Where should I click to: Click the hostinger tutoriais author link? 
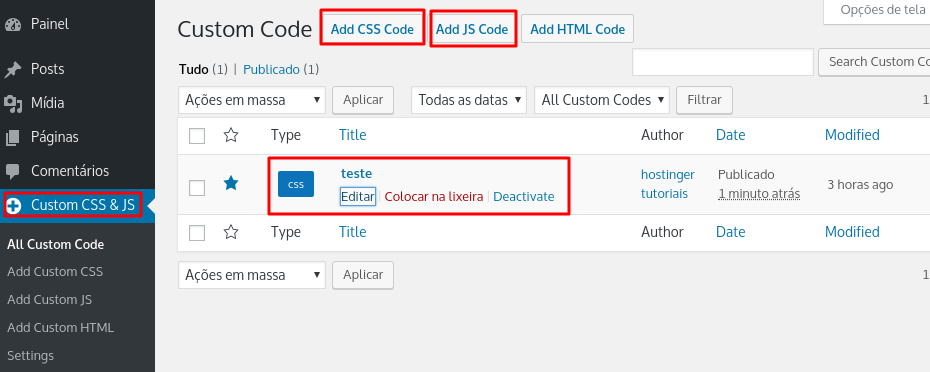668,184
